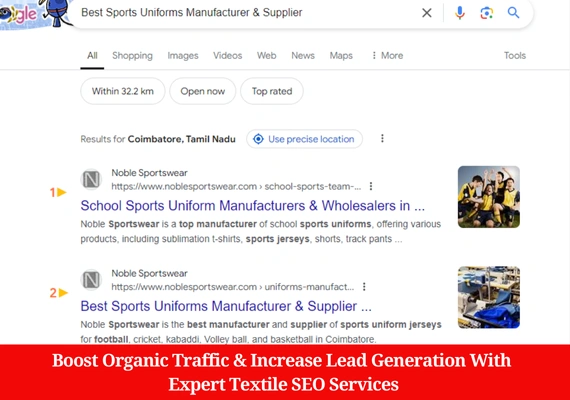Viewport: 570px width, 400px height.
Task: Click Use precise location button
Action: (304, 139)
